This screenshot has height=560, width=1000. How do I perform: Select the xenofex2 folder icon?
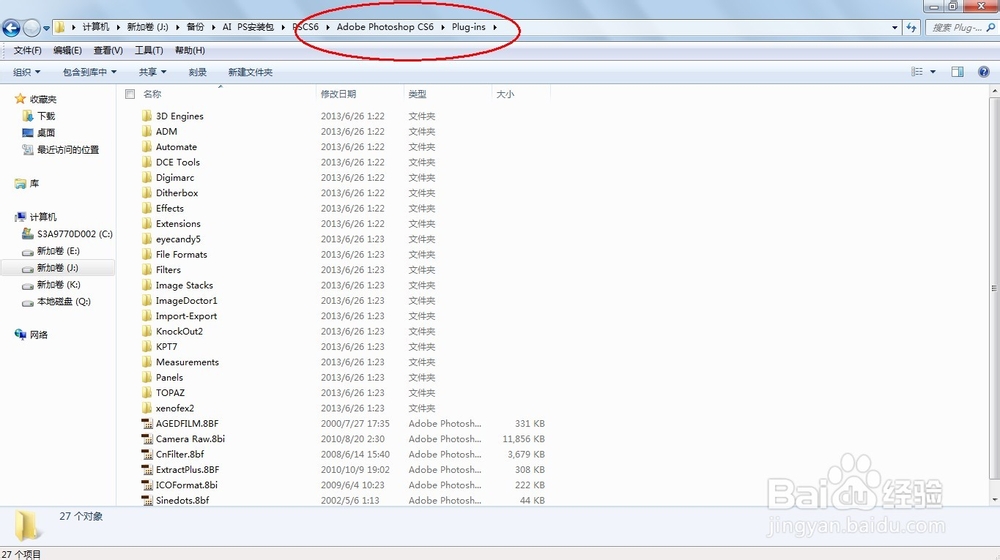[147, 408]
